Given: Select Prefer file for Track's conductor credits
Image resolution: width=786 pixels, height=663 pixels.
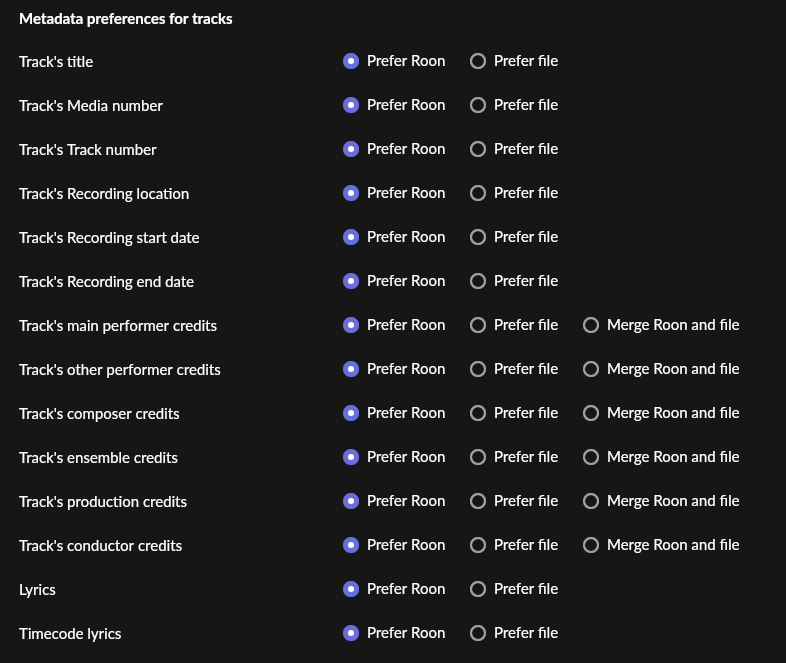Looking at the screenshot, I should tap(478, 545).
